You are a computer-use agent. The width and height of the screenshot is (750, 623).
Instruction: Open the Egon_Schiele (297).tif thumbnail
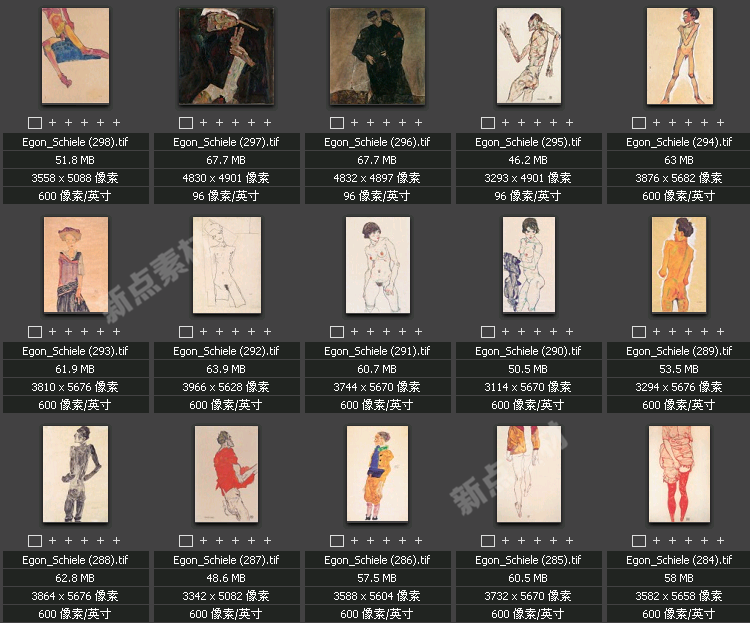(x=226, y=56)
